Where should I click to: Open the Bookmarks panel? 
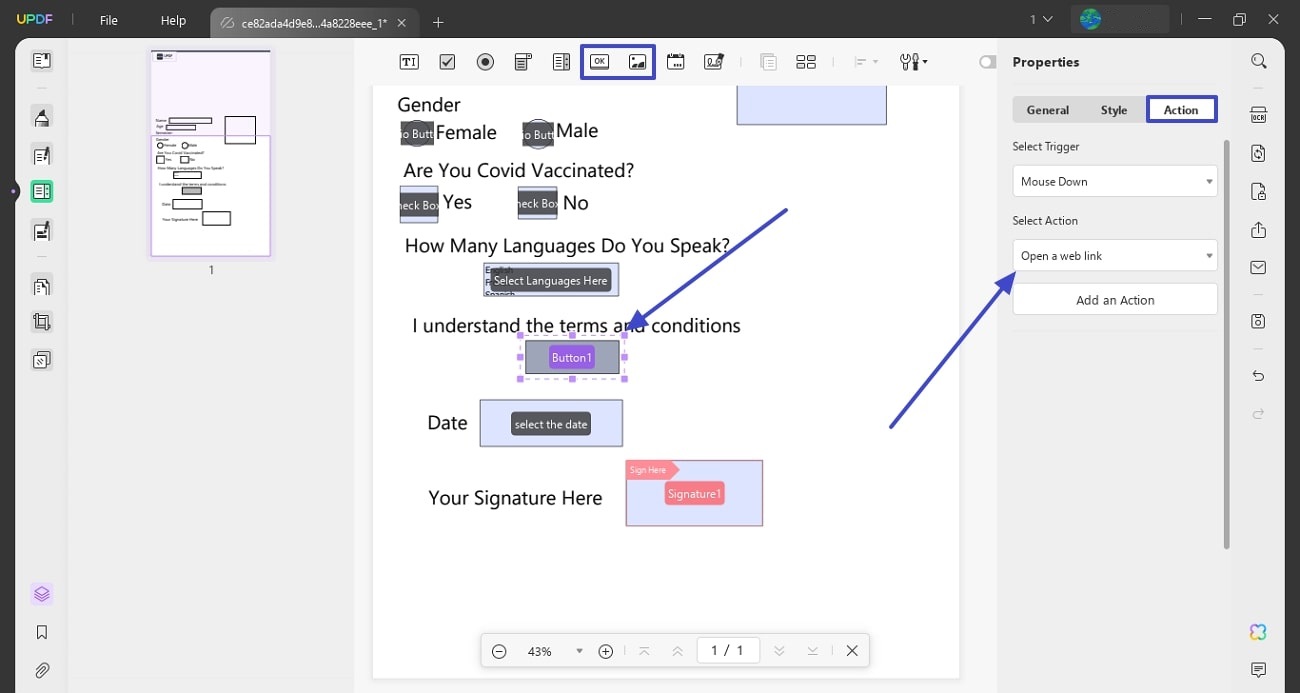point(41,631)
